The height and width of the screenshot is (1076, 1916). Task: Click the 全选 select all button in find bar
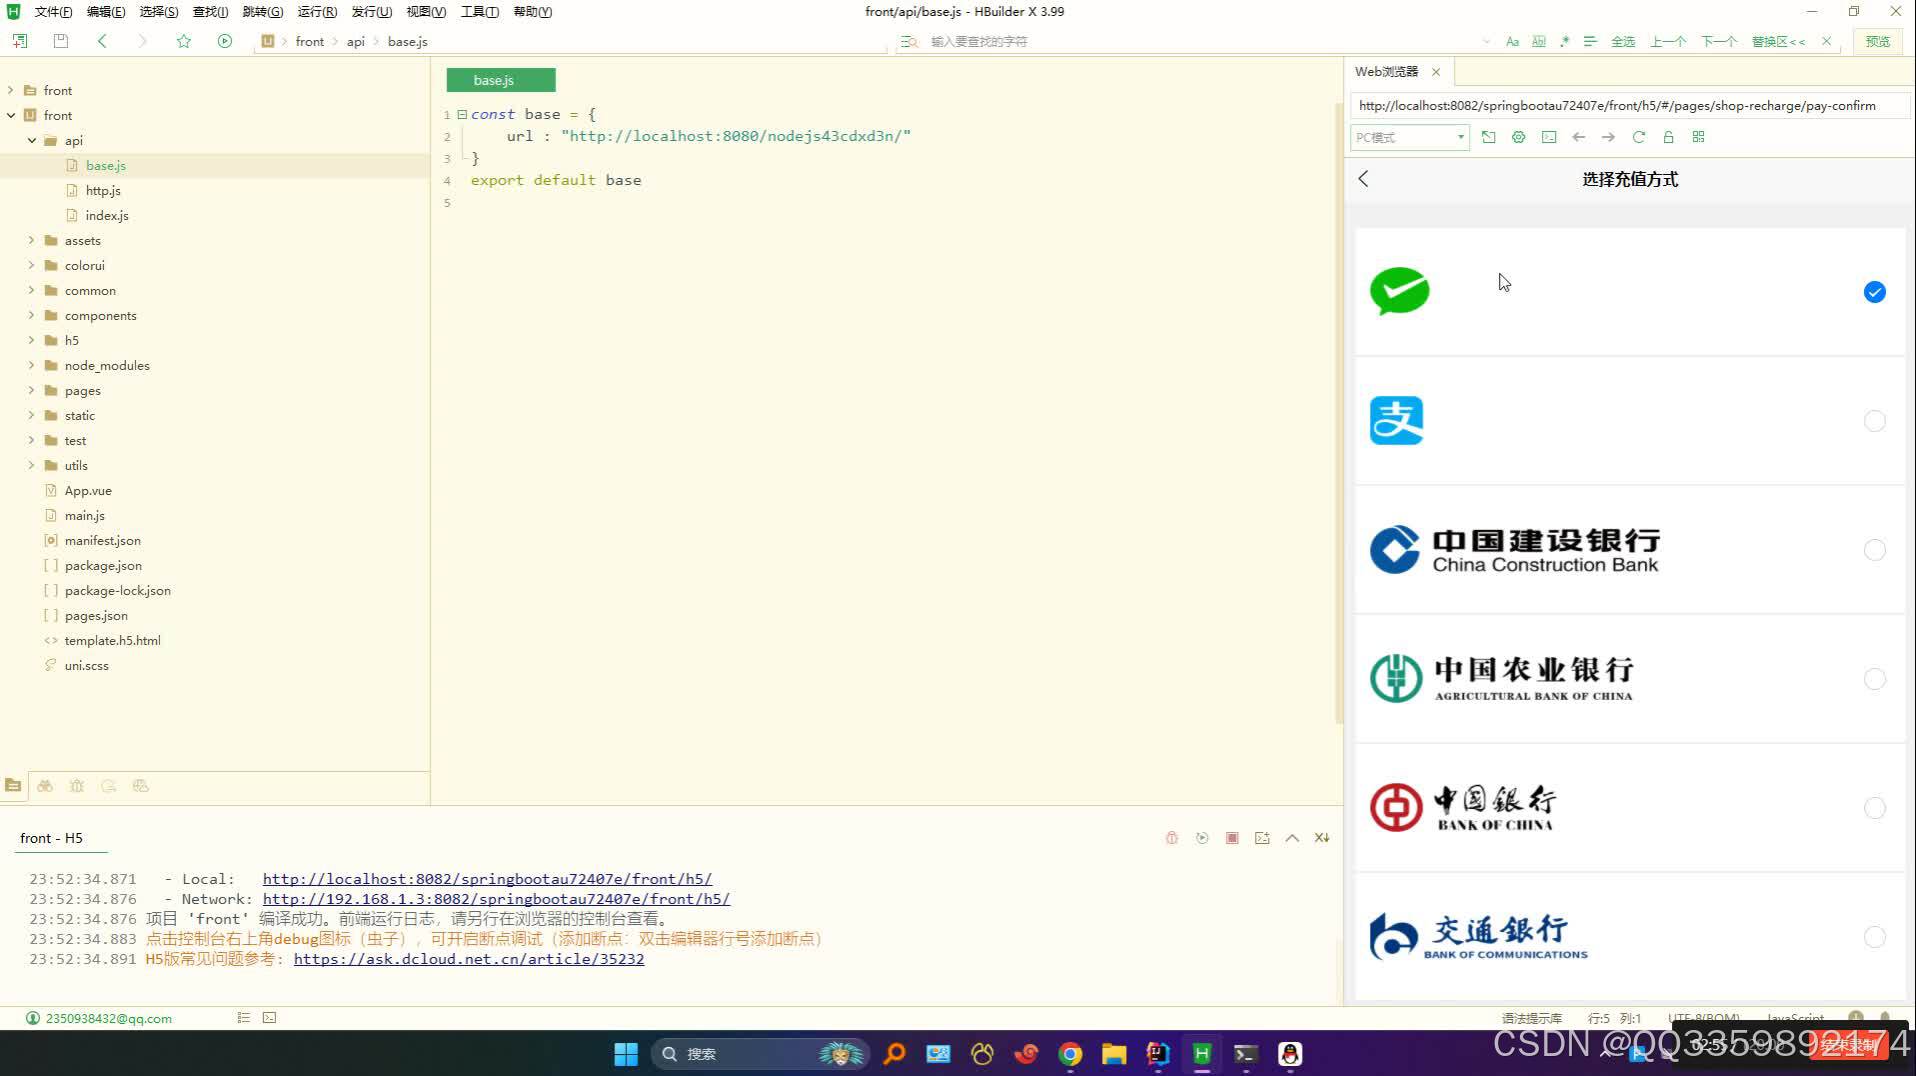tap(1623, 41)
